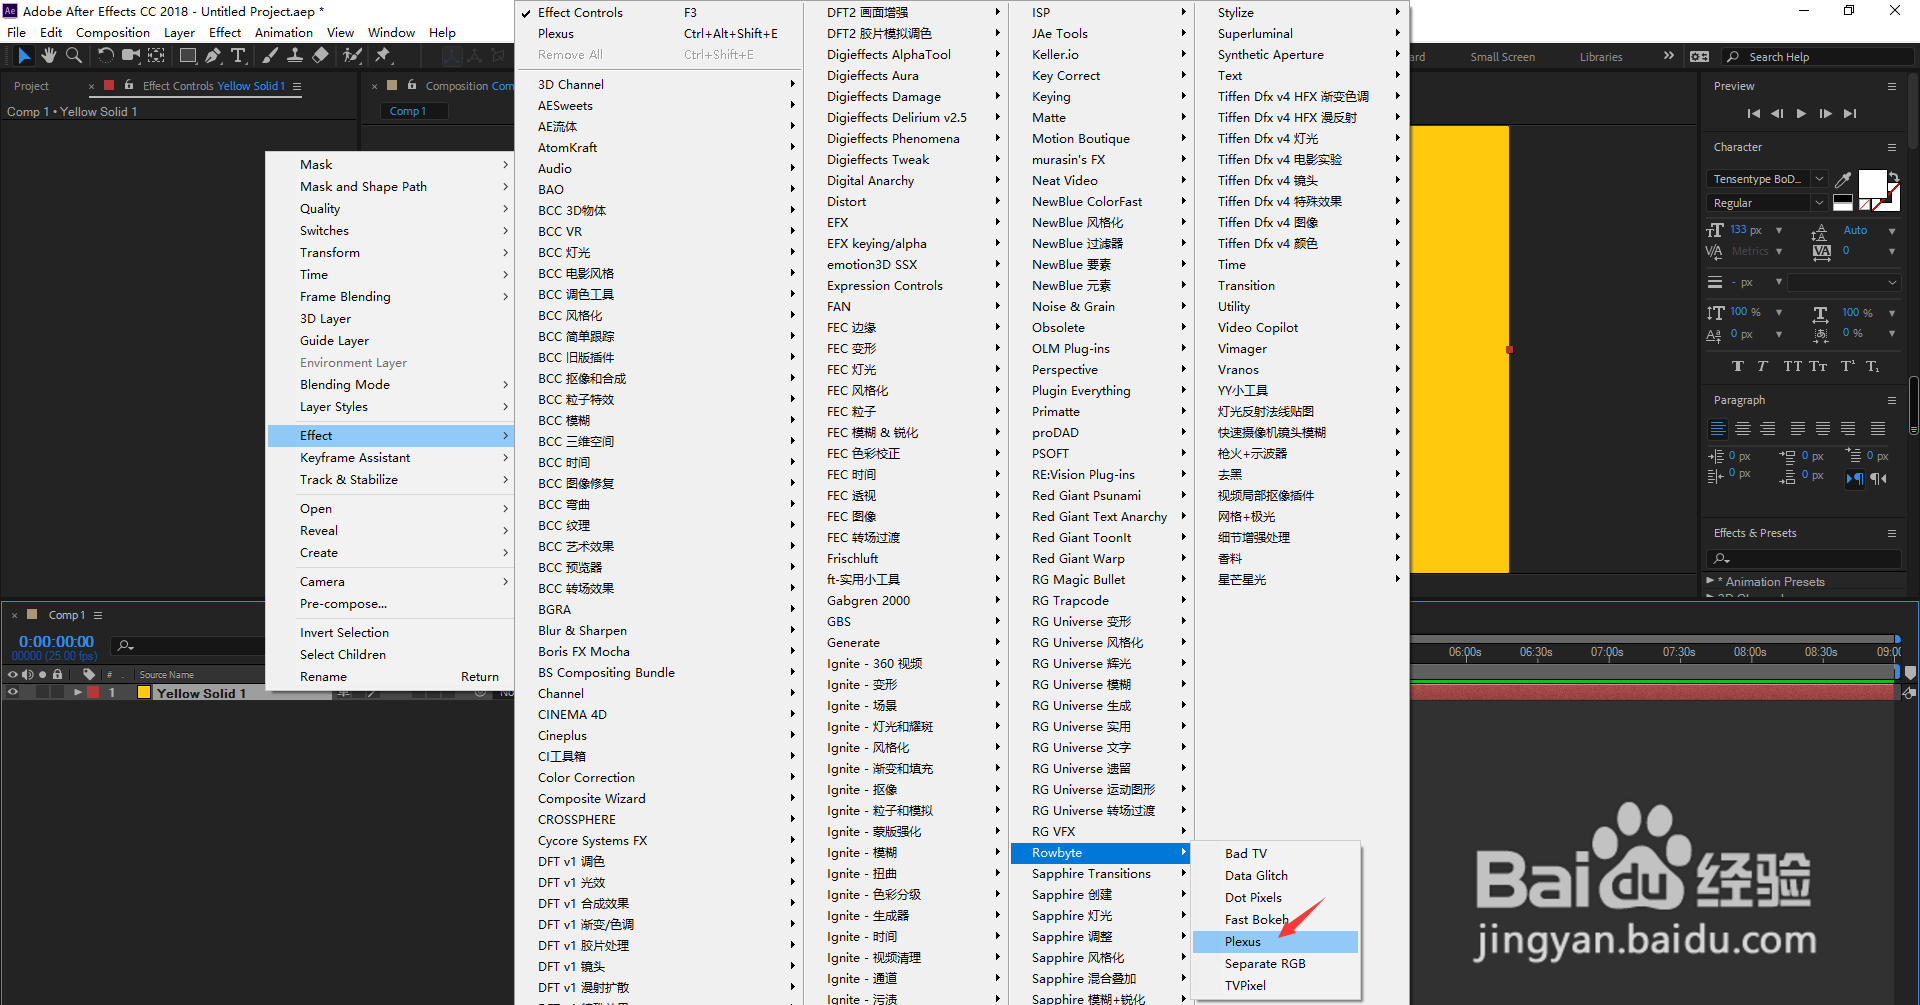1920x1005 pixels.
Task: Apply Small Caps text style
Action: click(x=1818, y=367)
